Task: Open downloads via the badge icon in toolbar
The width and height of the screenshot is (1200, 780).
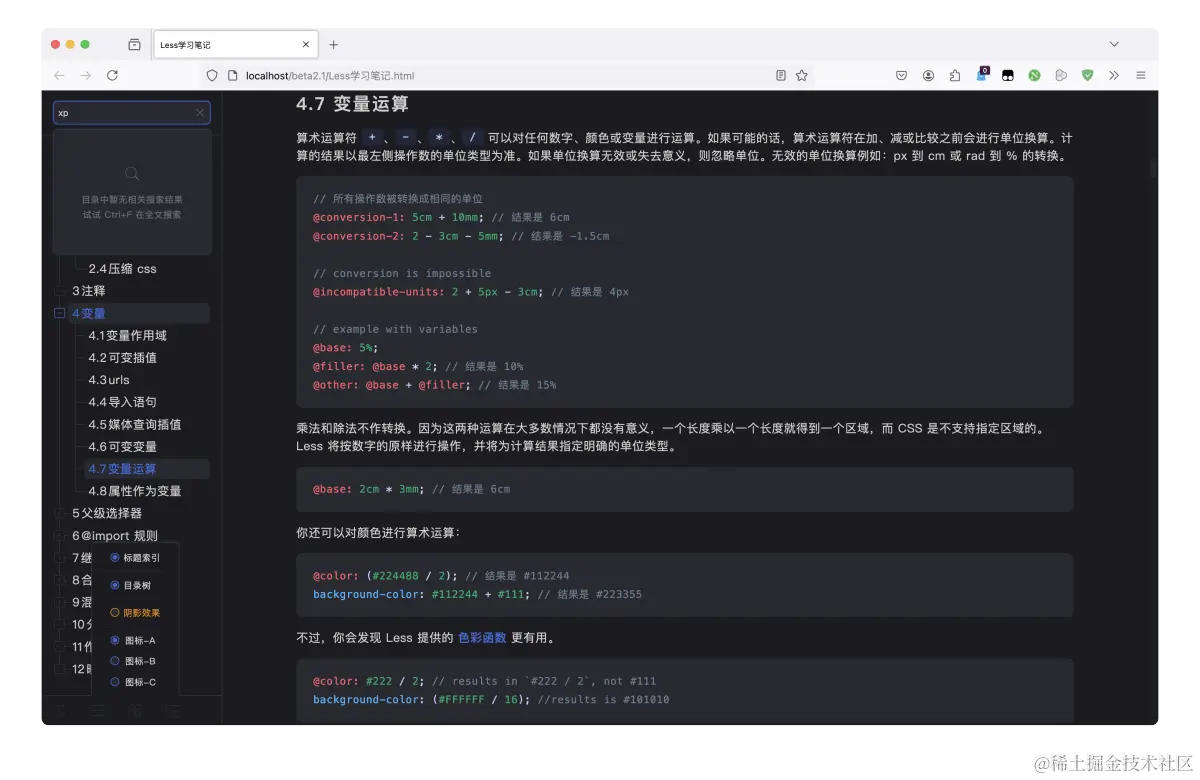Action: pos(981,75)
